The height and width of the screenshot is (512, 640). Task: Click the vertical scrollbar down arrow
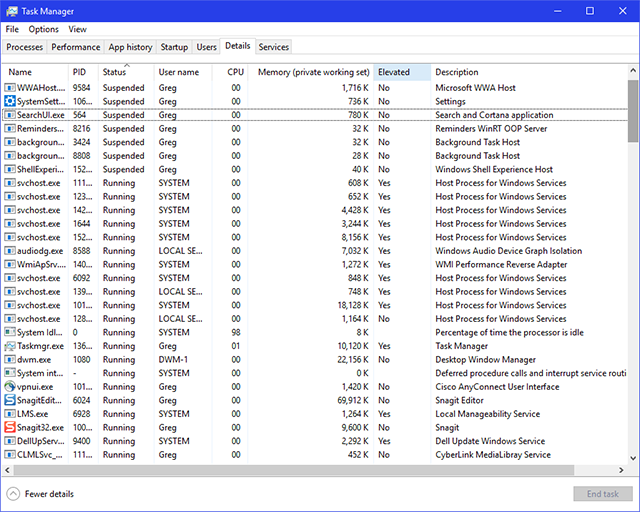(633, 459)
